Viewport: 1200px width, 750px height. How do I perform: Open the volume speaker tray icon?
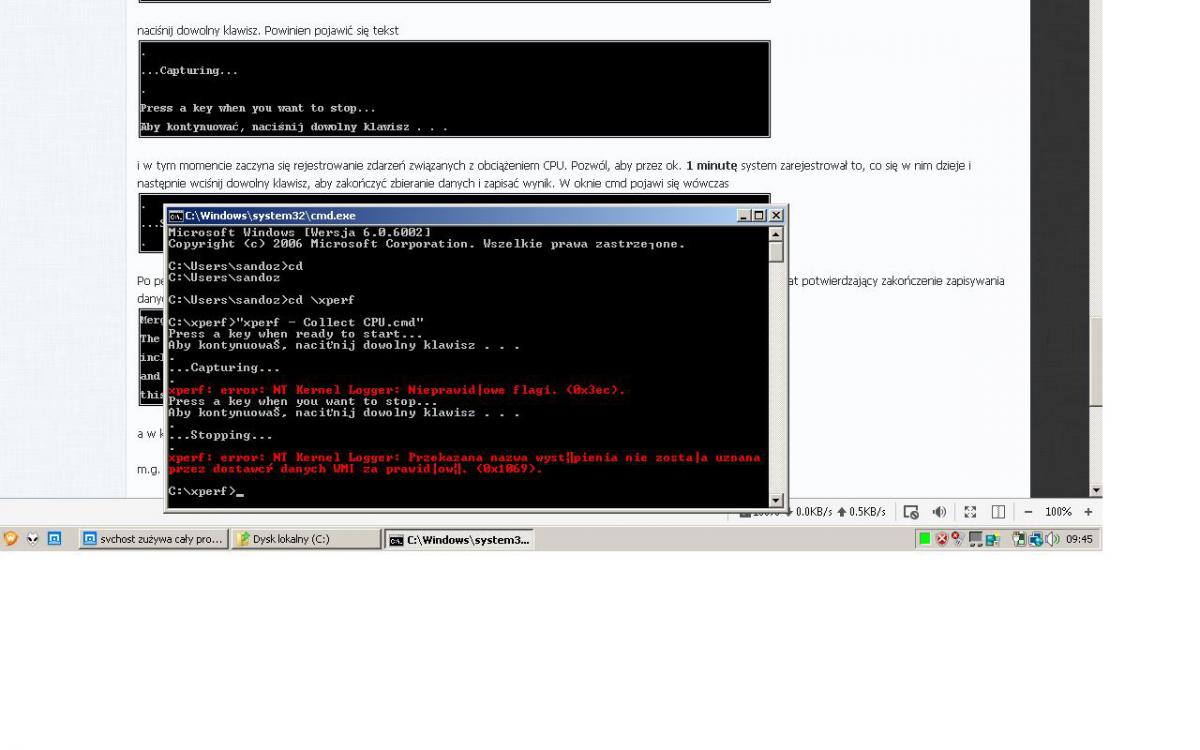coord(1053,539)
